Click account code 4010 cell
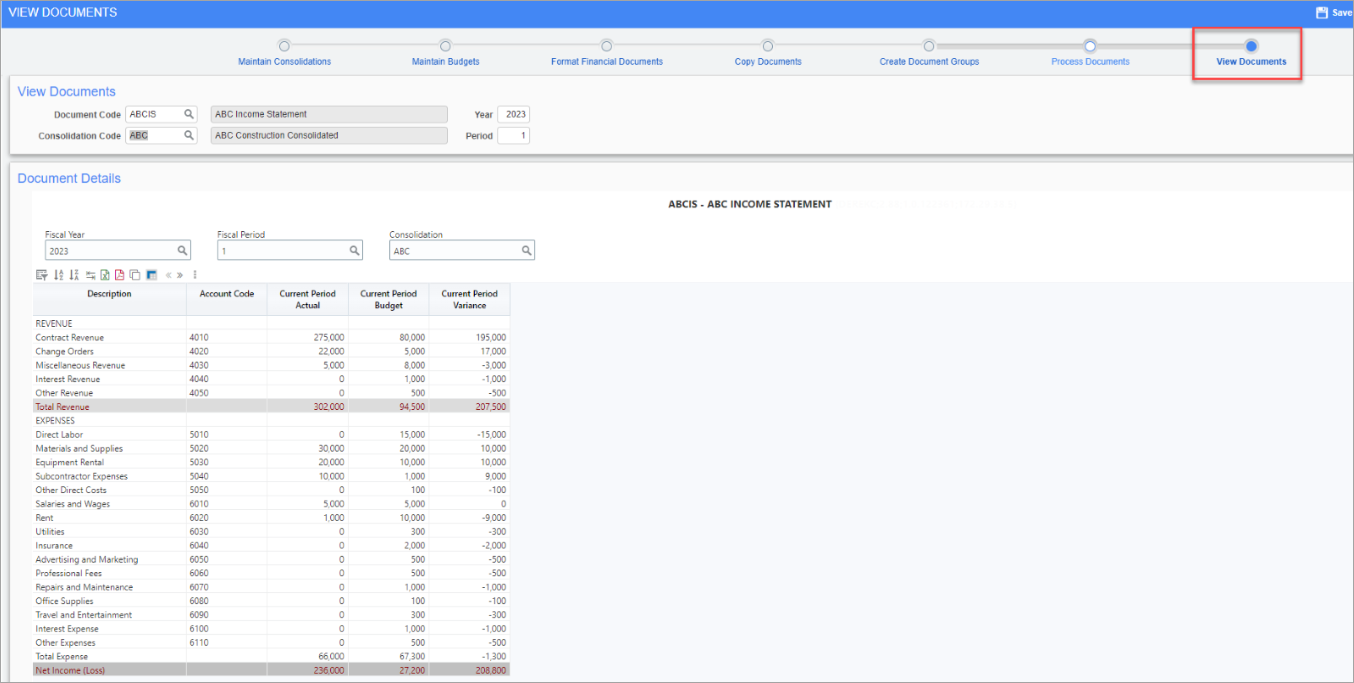Image resolution: width=1354 pixels, height=683 pixels. (x=227, y=338)
